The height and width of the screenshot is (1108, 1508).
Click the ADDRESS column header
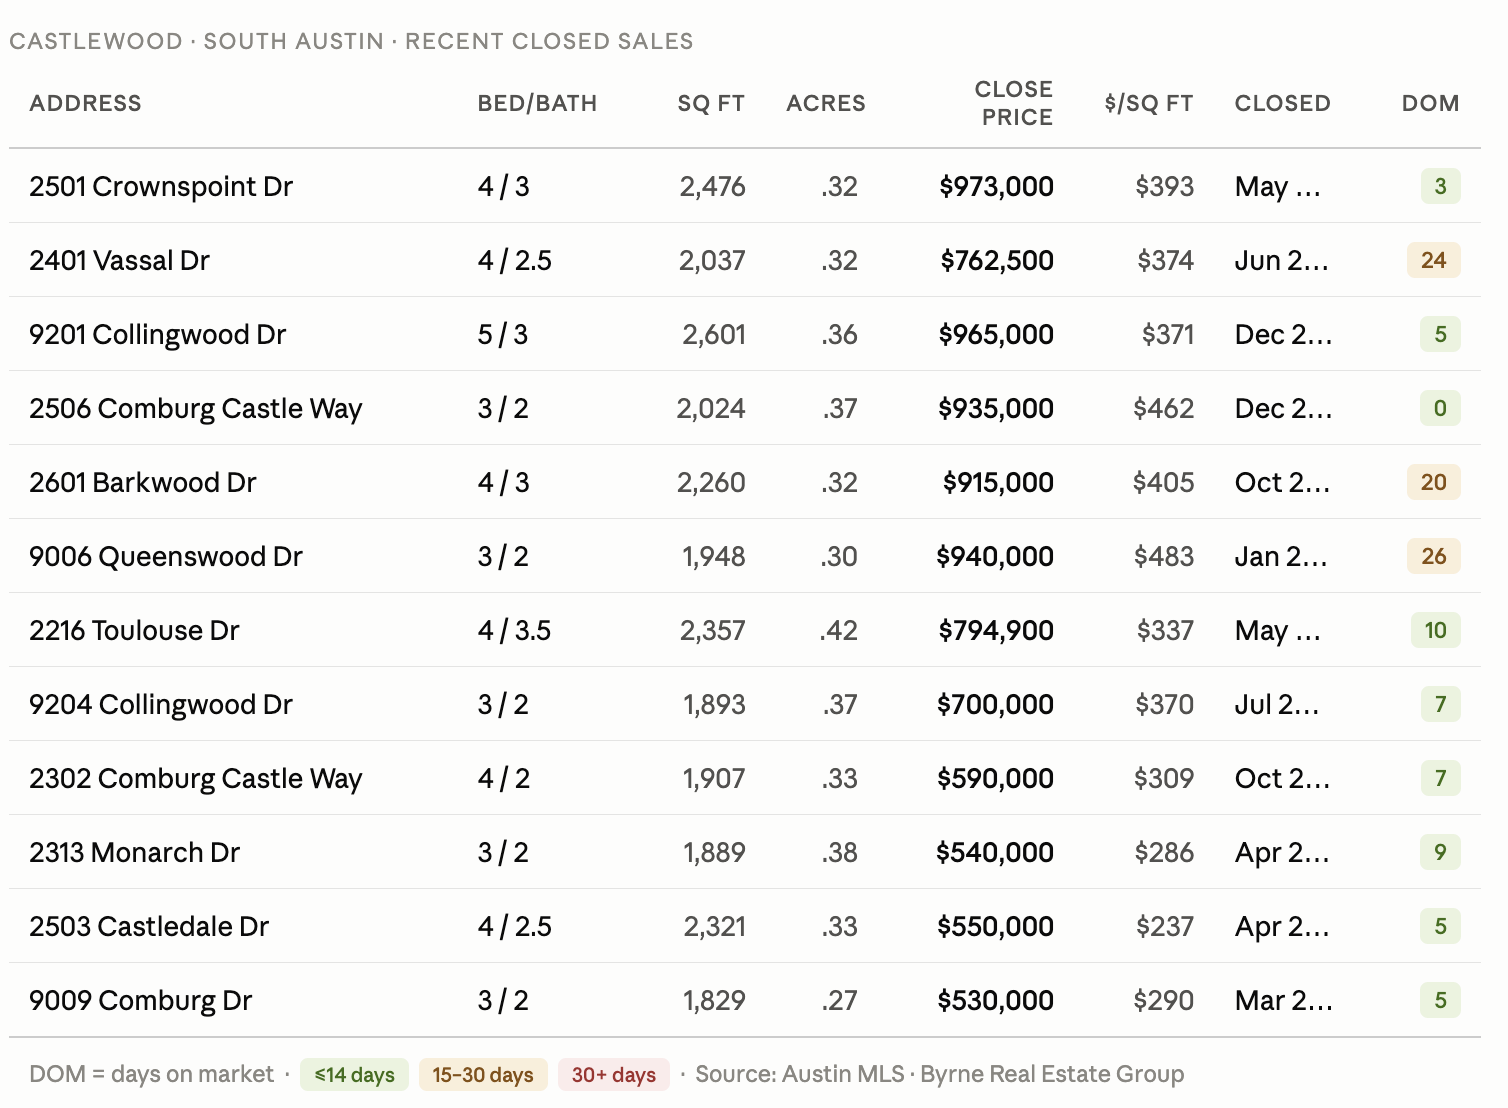(x=85, y=103)
